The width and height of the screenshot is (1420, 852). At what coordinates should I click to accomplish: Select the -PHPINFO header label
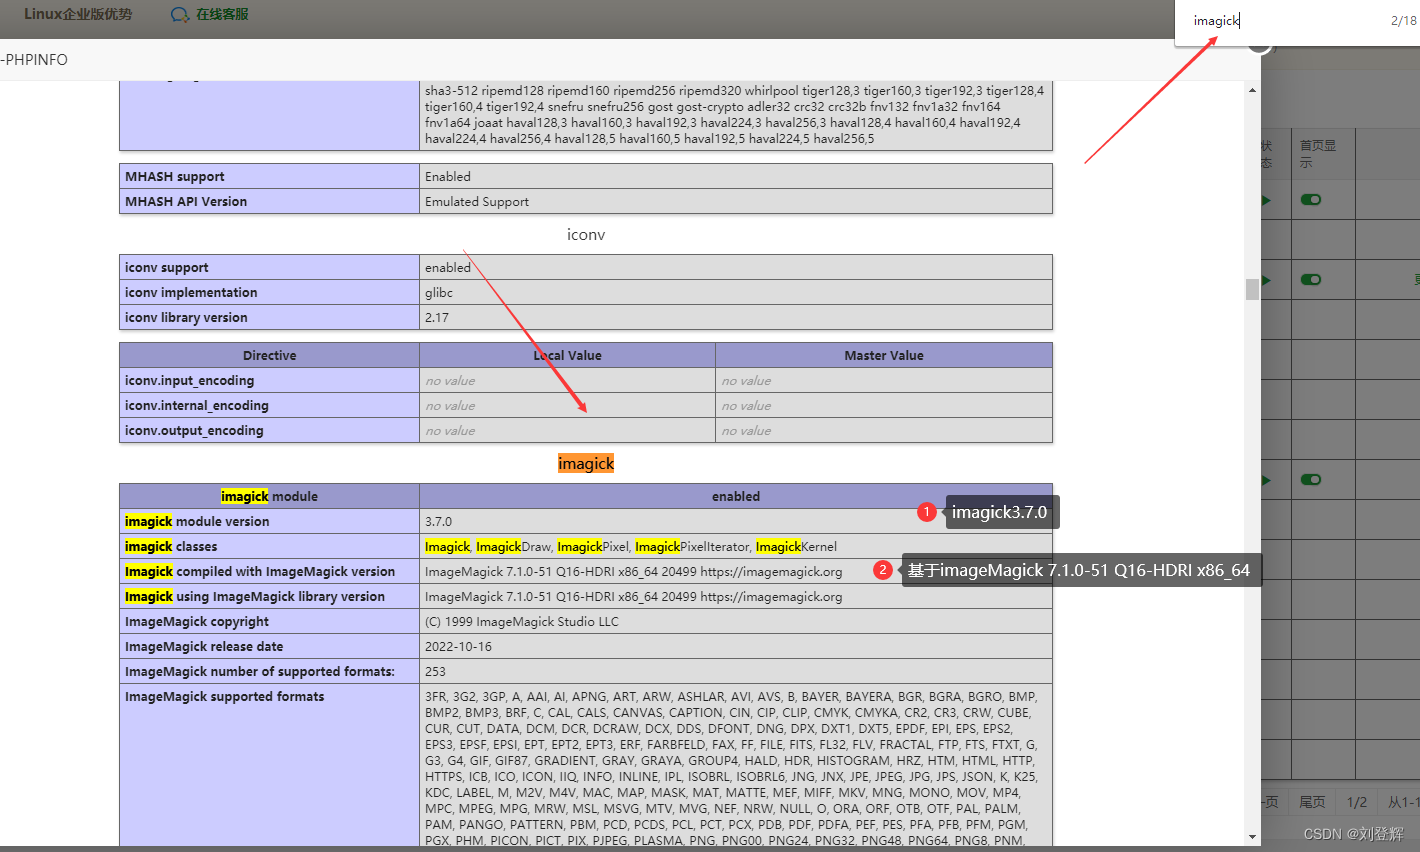click(x=33, y=60)
